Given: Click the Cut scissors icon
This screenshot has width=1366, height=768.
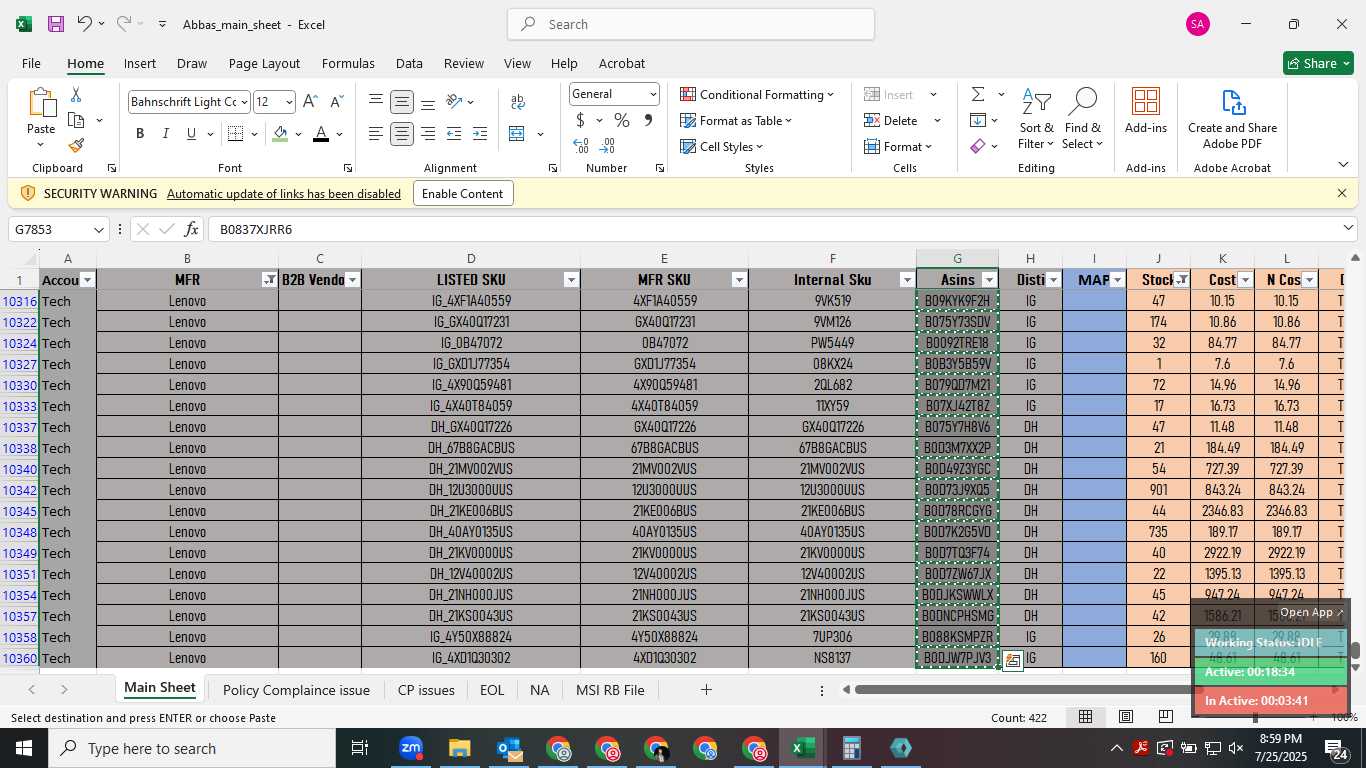Looking at the screenshot, I should pos(76,95).
